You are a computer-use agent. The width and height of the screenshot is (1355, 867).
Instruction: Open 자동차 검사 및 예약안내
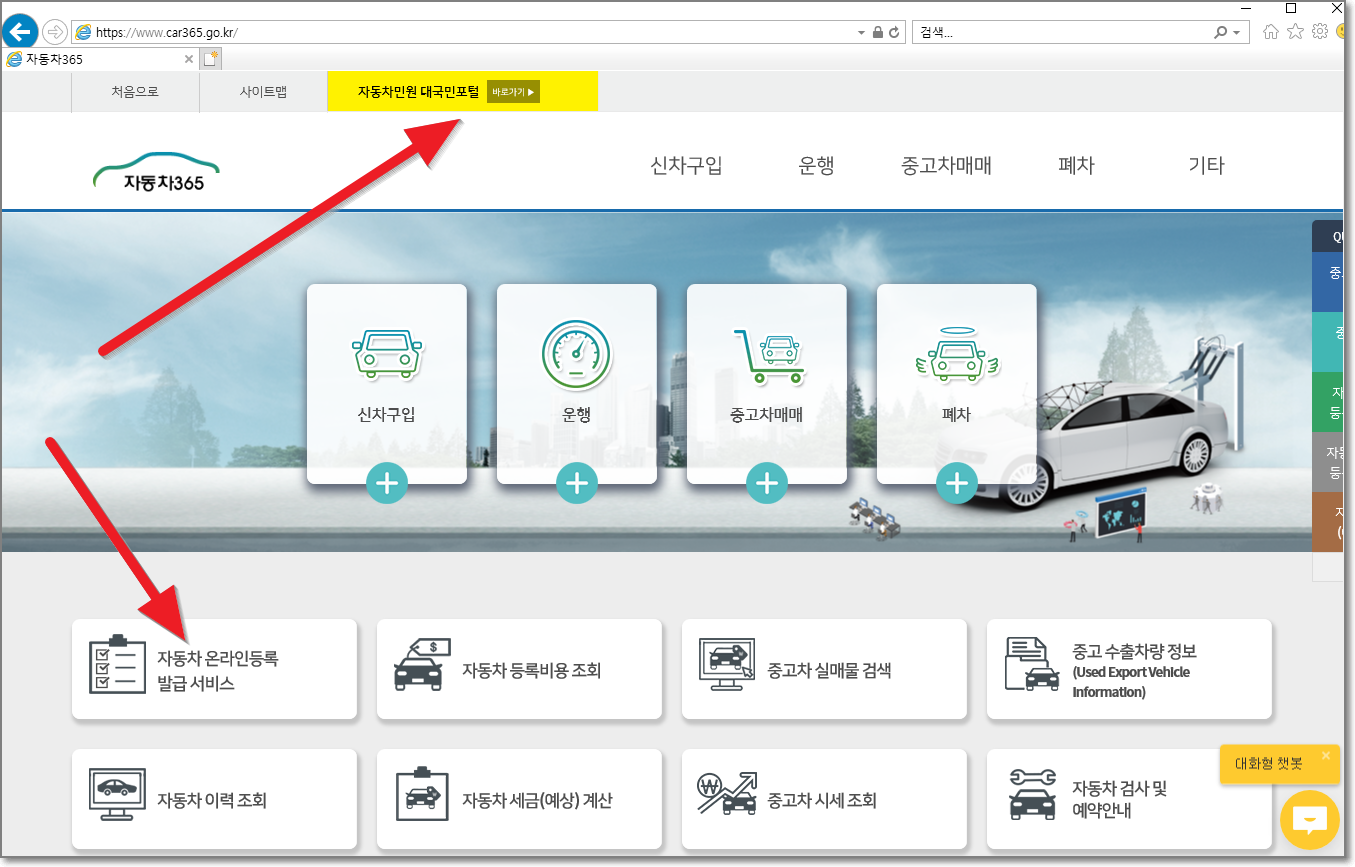click(1129, 799)
